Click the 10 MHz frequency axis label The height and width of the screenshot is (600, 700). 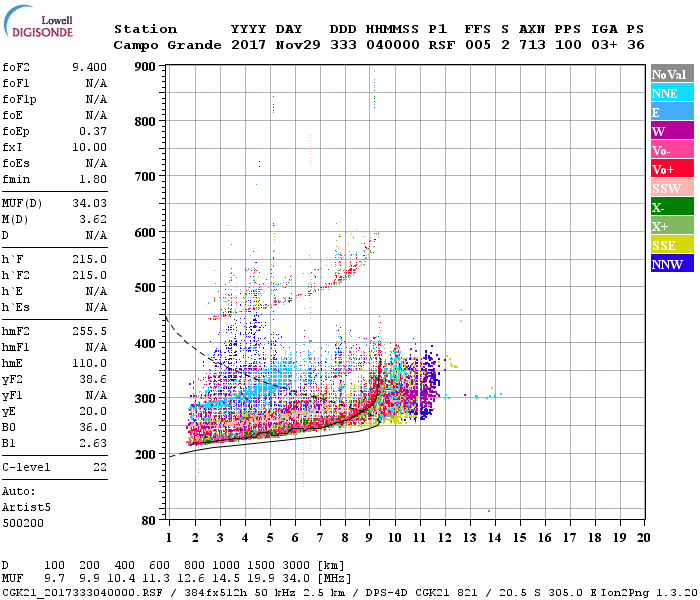(395, 538)
